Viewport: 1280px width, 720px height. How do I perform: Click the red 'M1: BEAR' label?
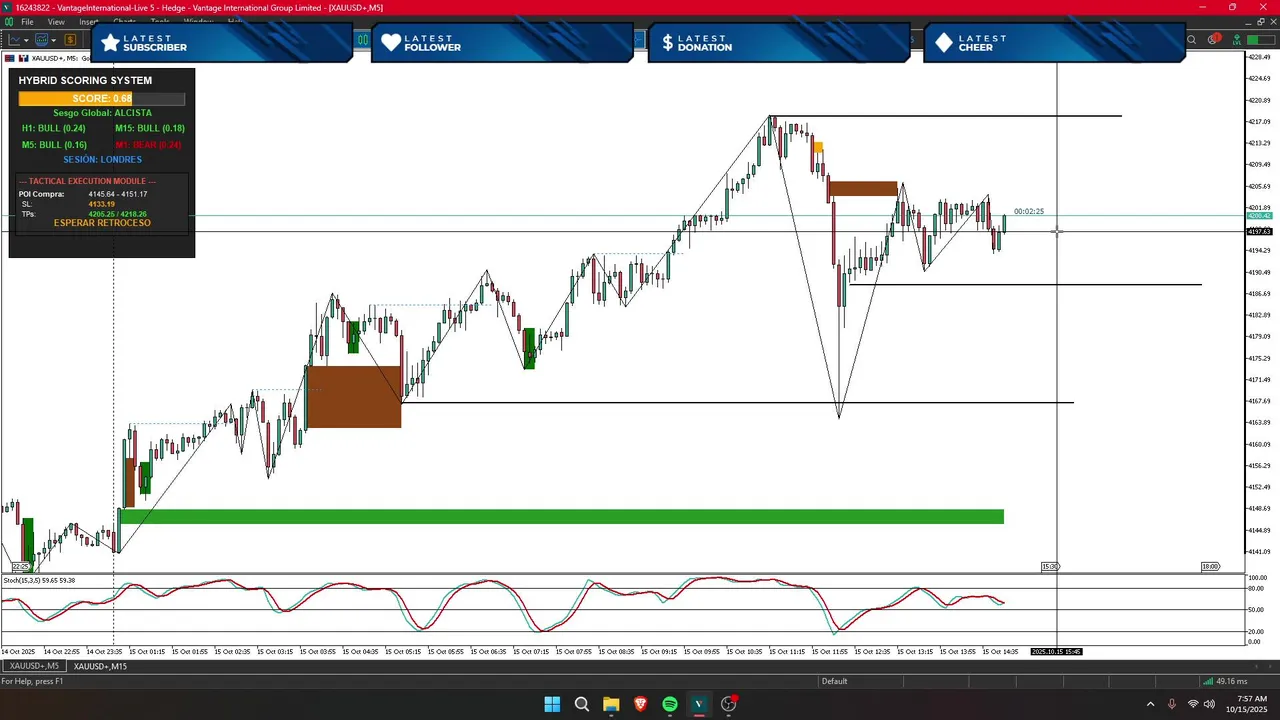click(148, 145)
